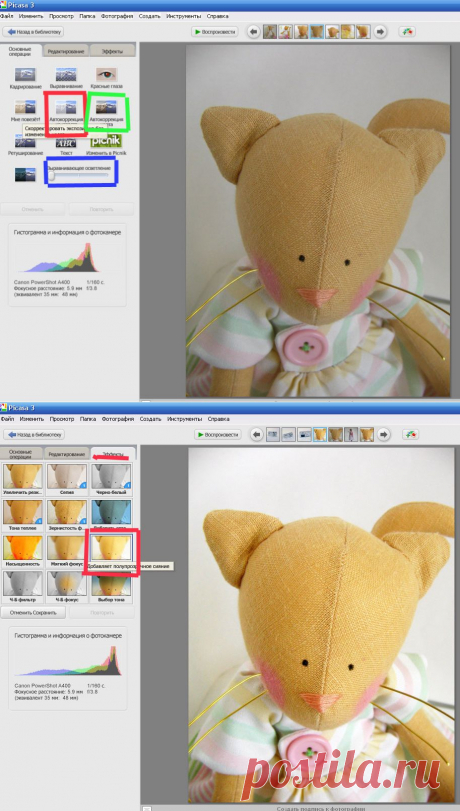Click auto color icon in green box
Screen dimensions: 460x811
pyautogui.click(x=107, y=107)
